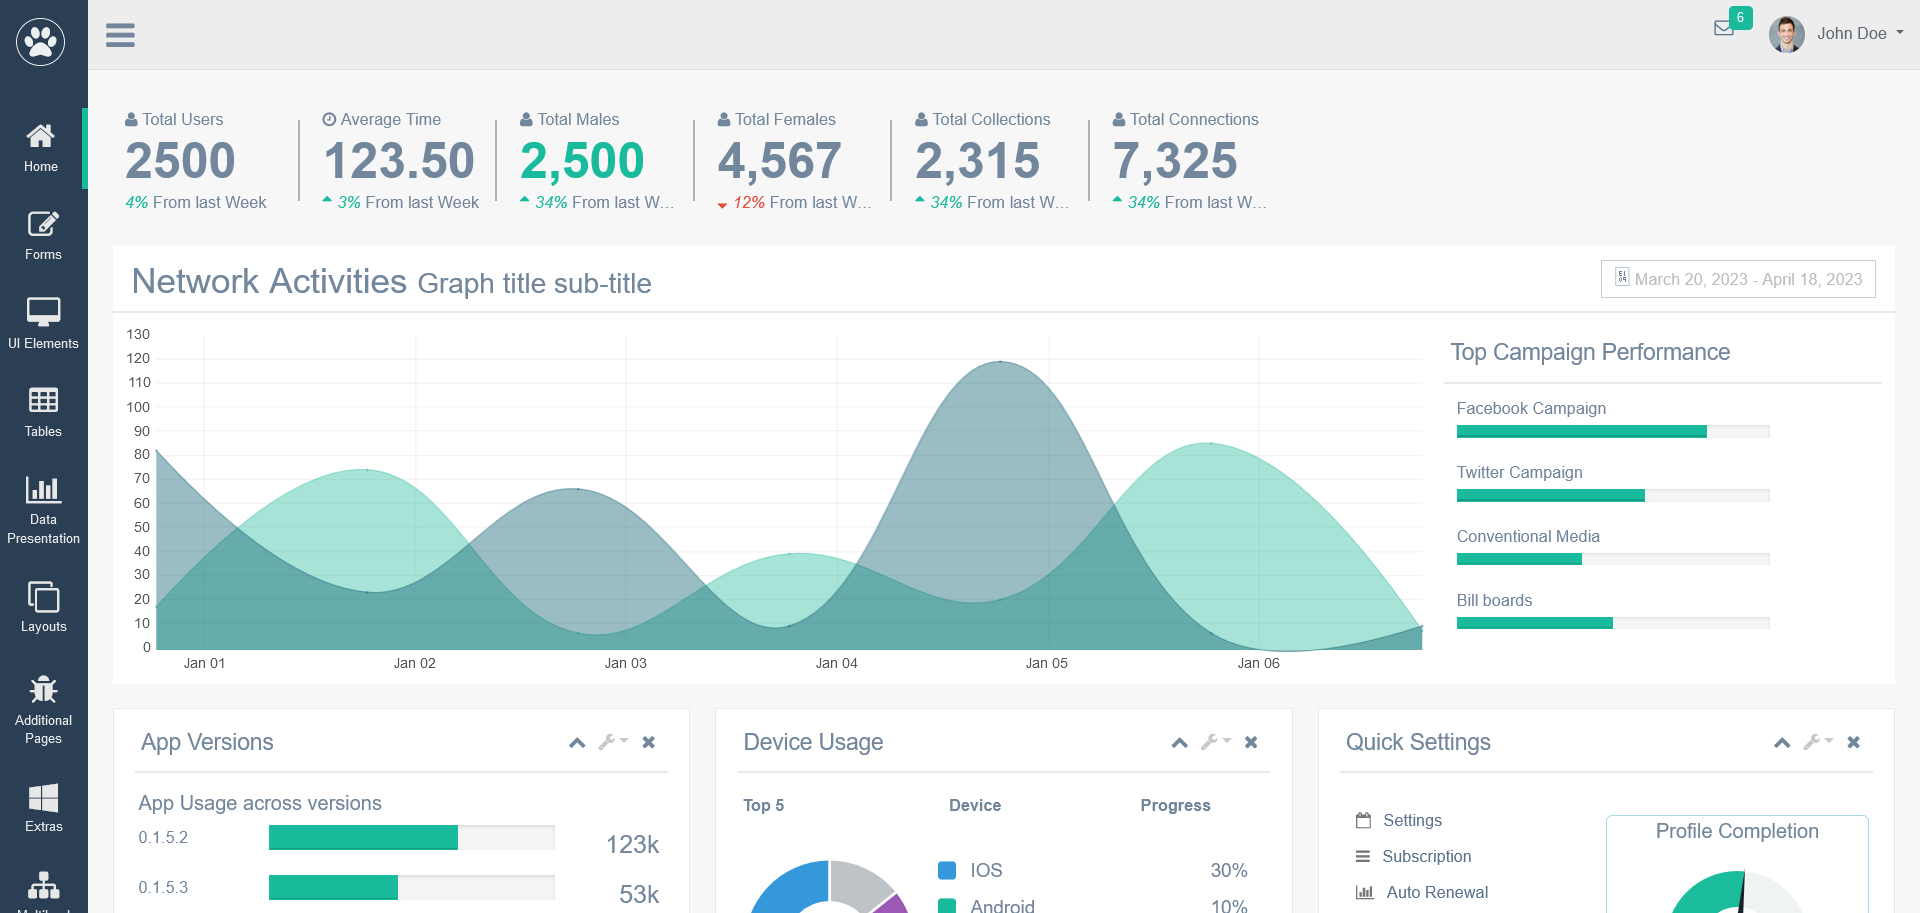Click the 0.1.5.3 version progress bar
Viewport: 1920px width, 913px height.
click(x=412, y=888)
